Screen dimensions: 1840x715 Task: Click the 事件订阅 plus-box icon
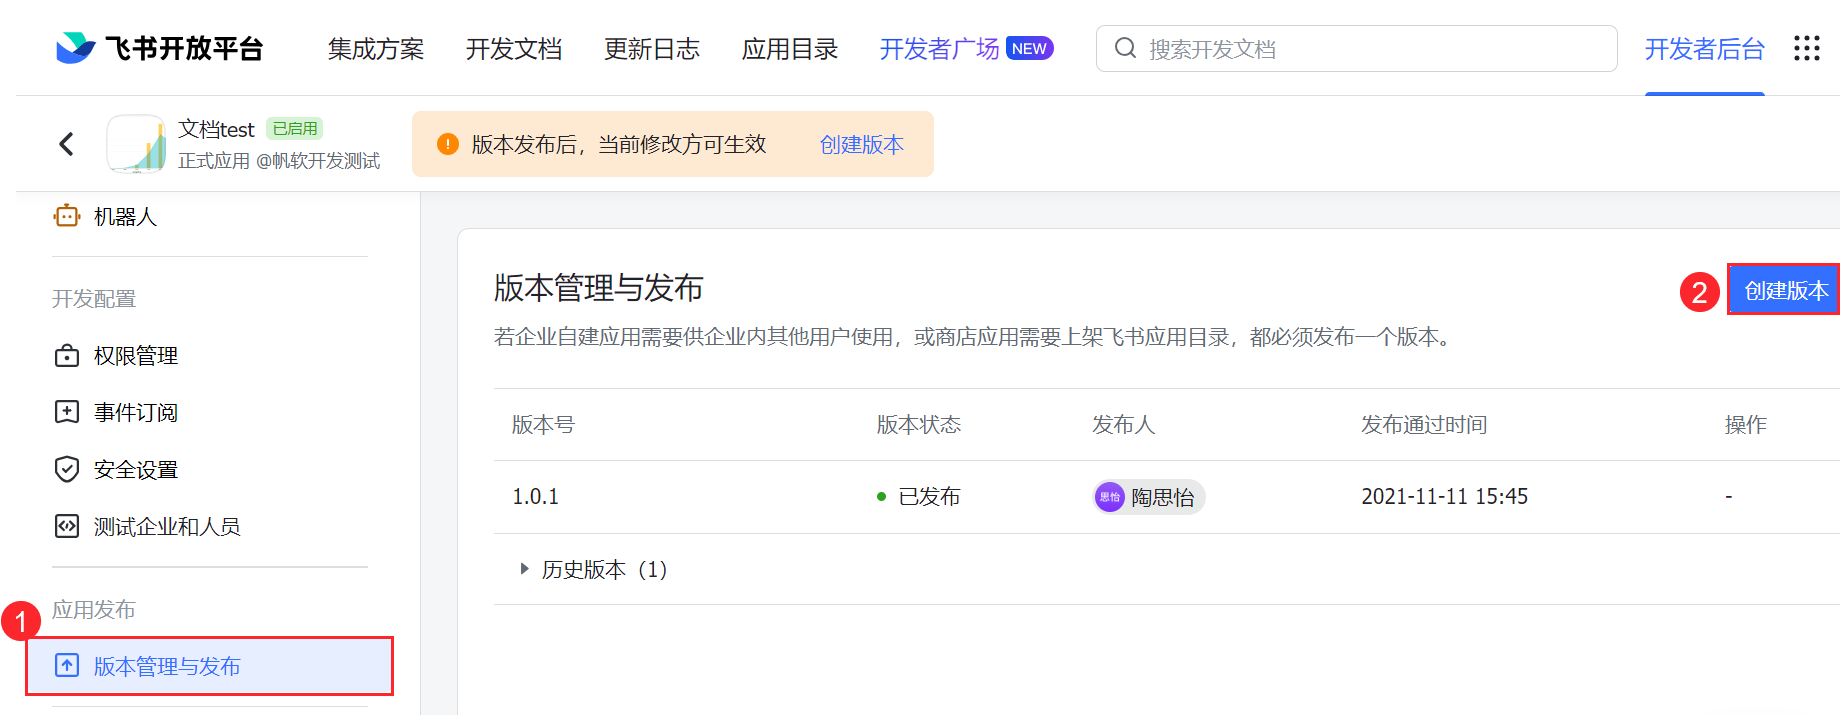point(67,412)
